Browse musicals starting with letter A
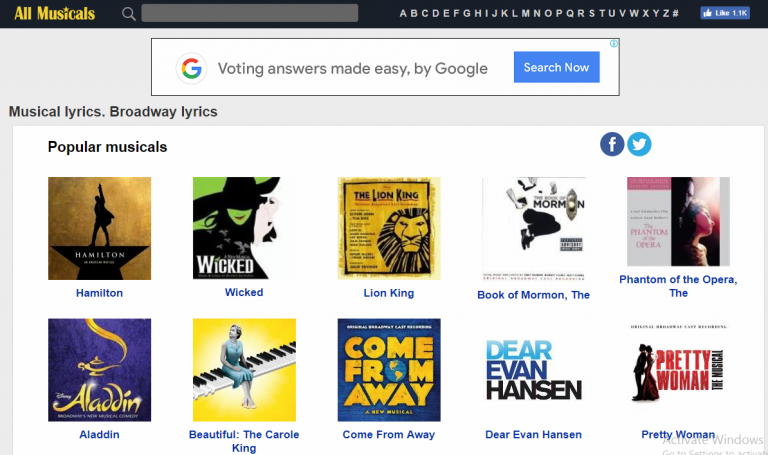Viewport: 768px width, 455px height. point(403,13)
